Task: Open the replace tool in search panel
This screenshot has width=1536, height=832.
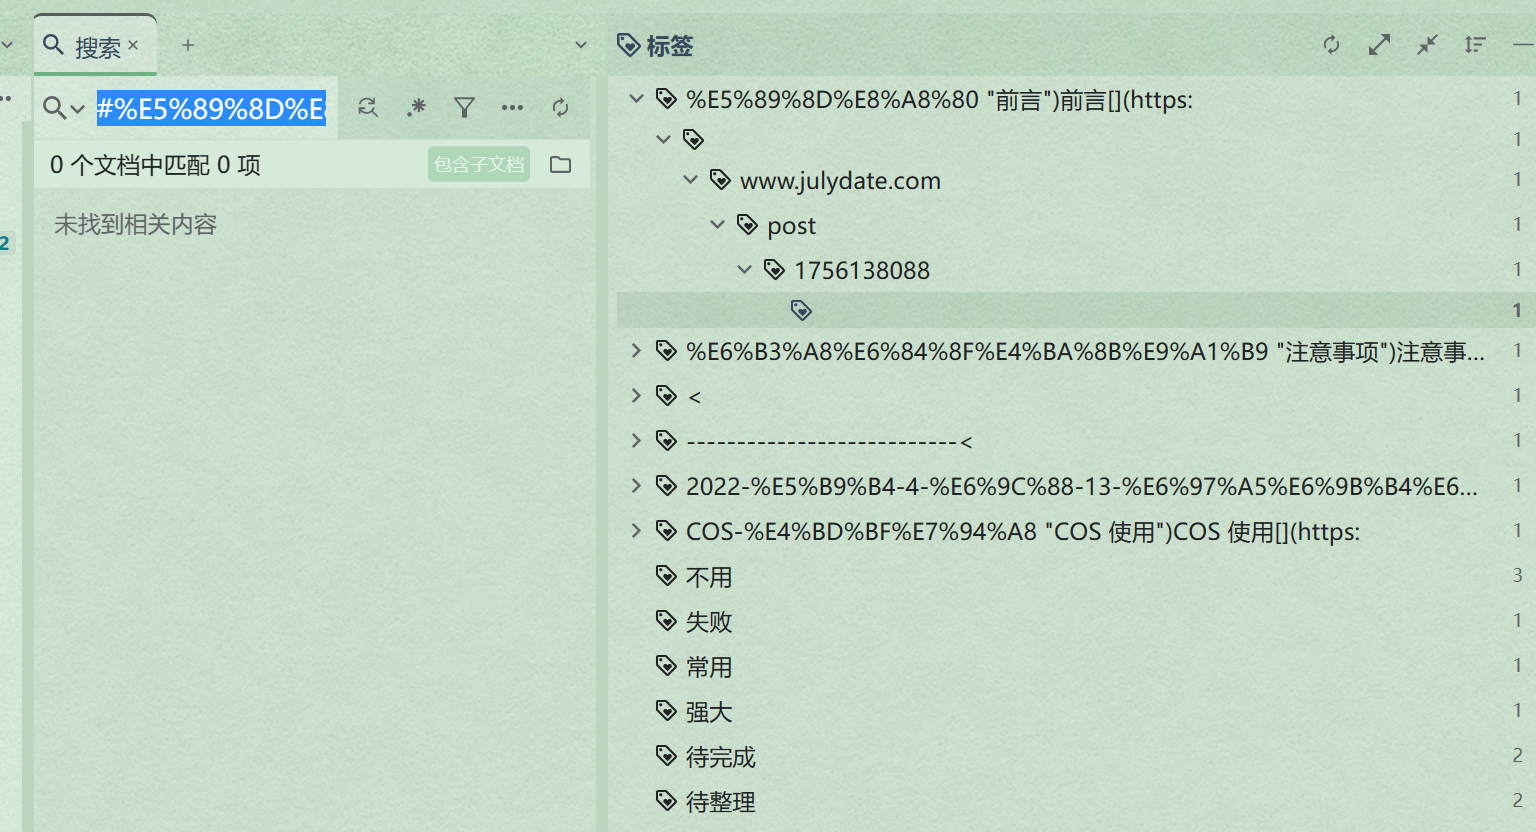Action: (368, 108)
